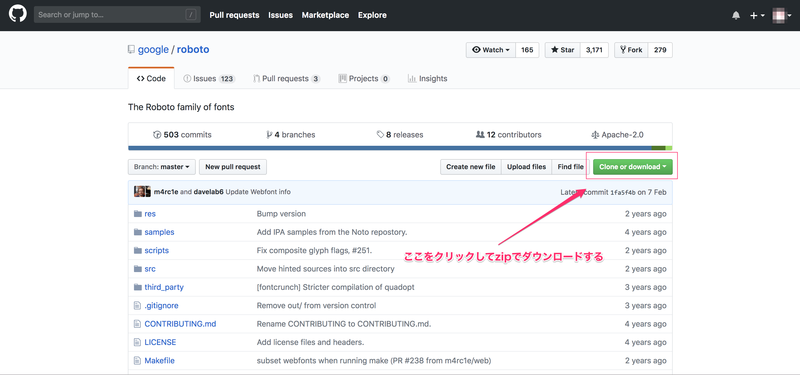Viewport: 800px width, 375px height.
Task: Click the file icon beside LICENSE
Action: click(137, 342)
